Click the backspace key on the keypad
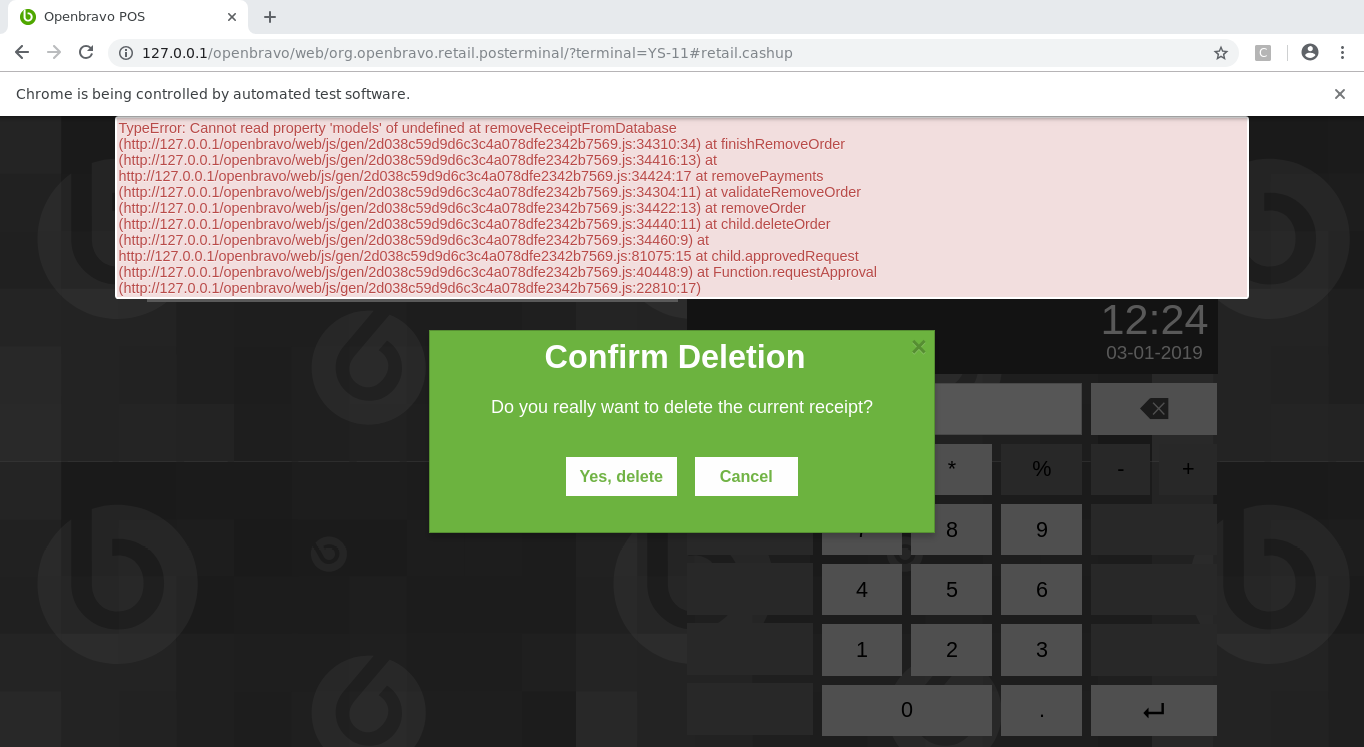Image resolution: width=1364 pixels, height=747 pixels. coord(1154,409)
